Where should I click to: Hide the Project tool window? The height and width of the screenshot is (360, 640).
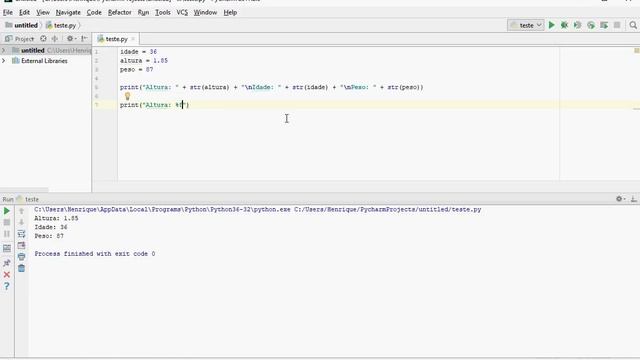pyautogui.click(x=84, y=39)
